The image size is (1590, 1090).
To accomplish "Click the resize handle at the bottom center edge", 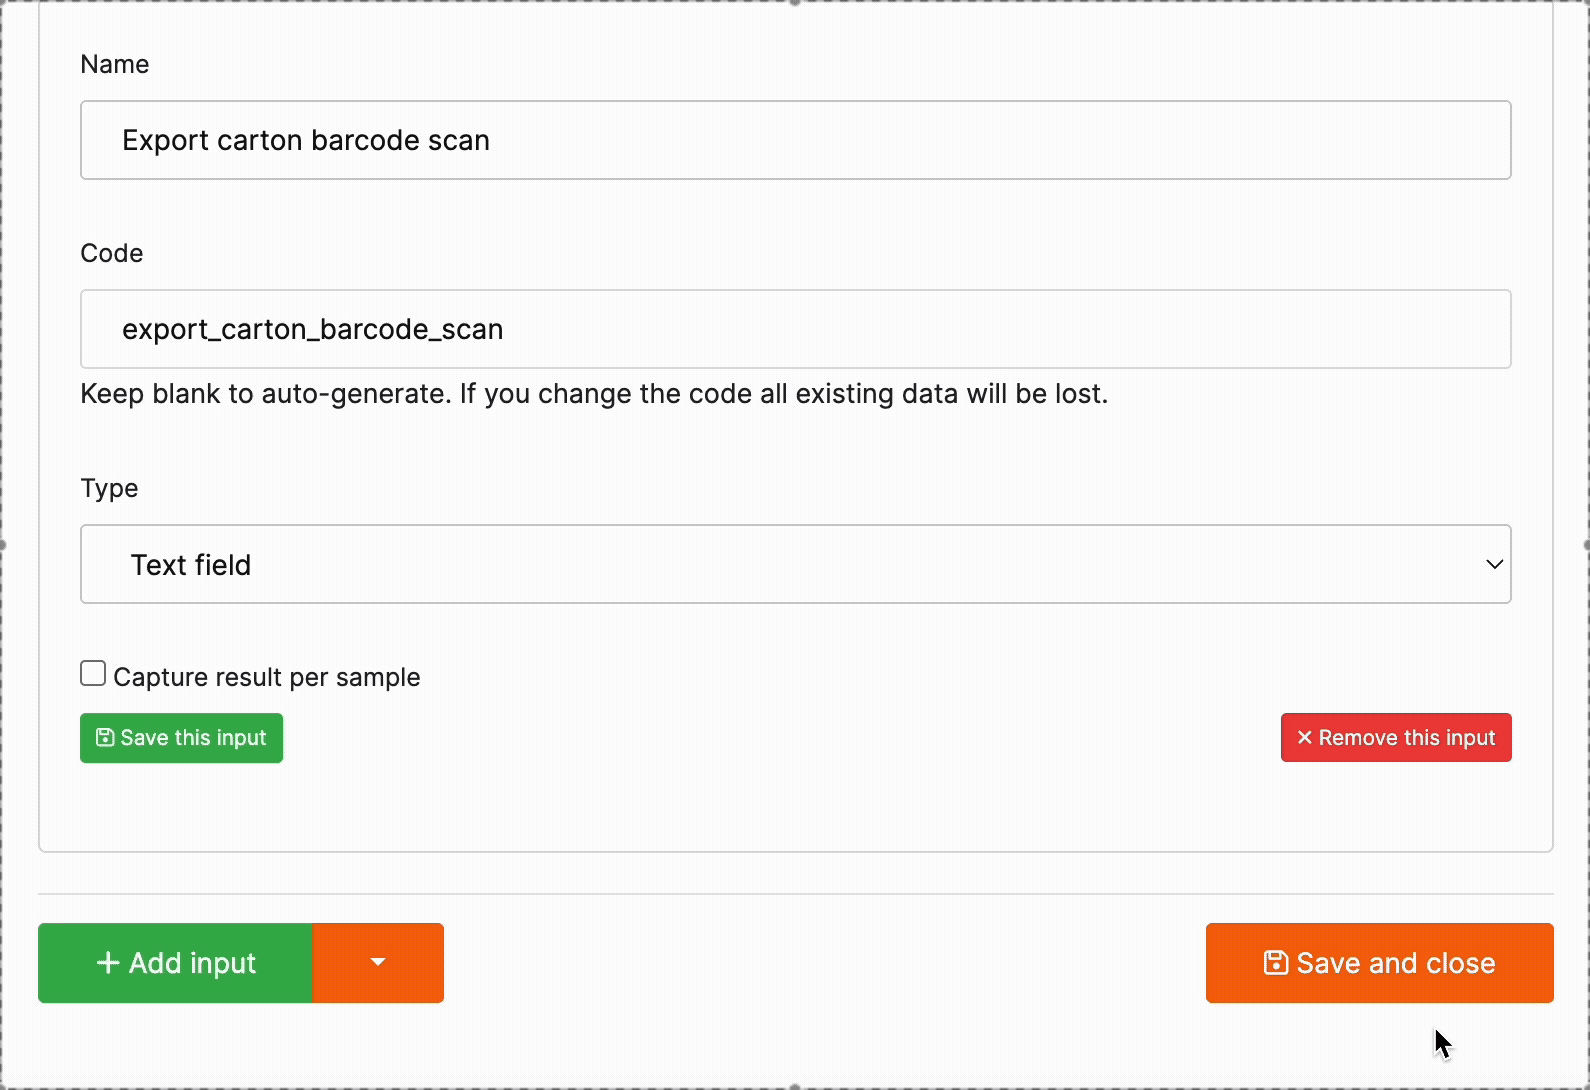I will point(795,1086).
